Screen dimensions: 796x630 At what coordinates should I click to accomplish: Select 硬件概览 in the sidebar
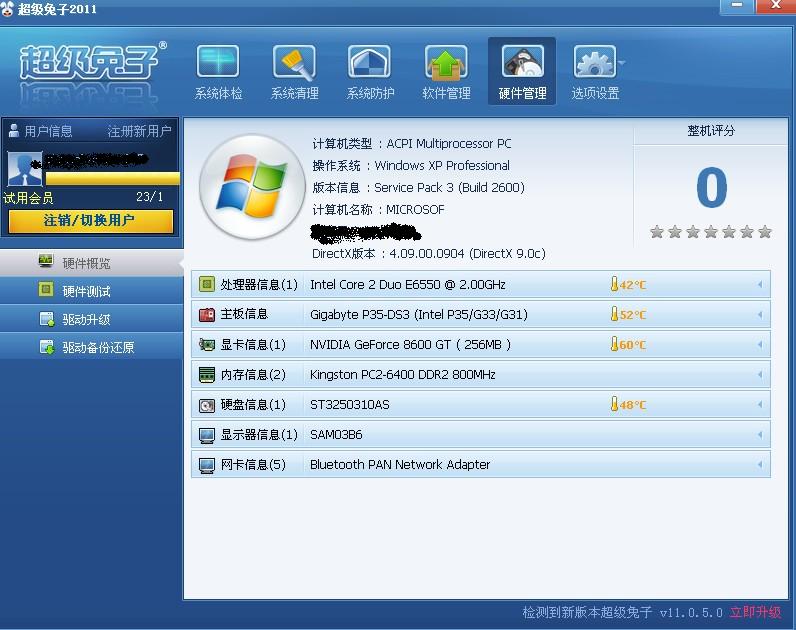91,263
